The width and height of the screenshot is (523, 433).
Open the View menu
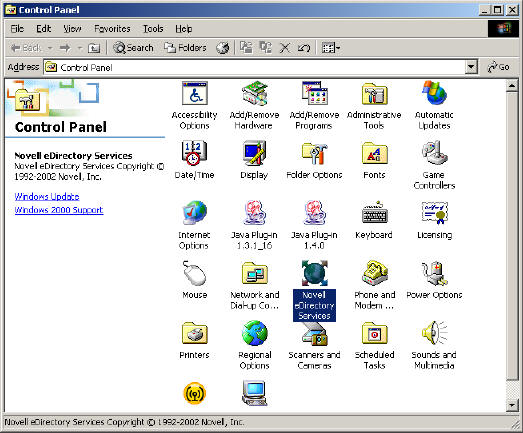point(72,29)
